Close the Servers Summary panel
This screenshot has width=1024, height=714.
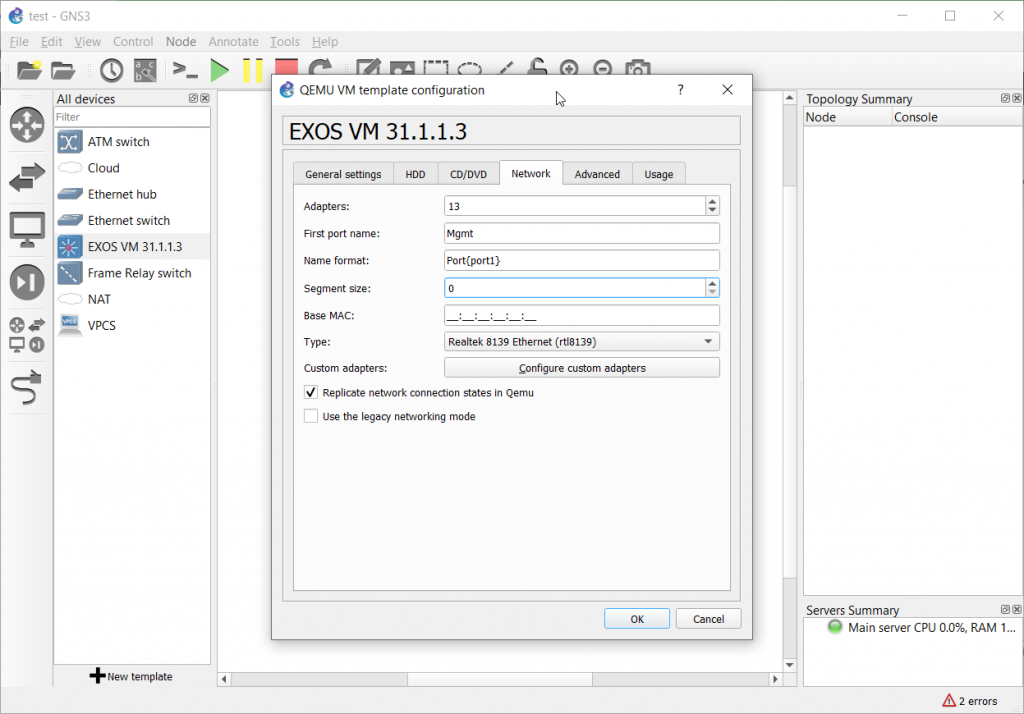(x=1017, y=609)
